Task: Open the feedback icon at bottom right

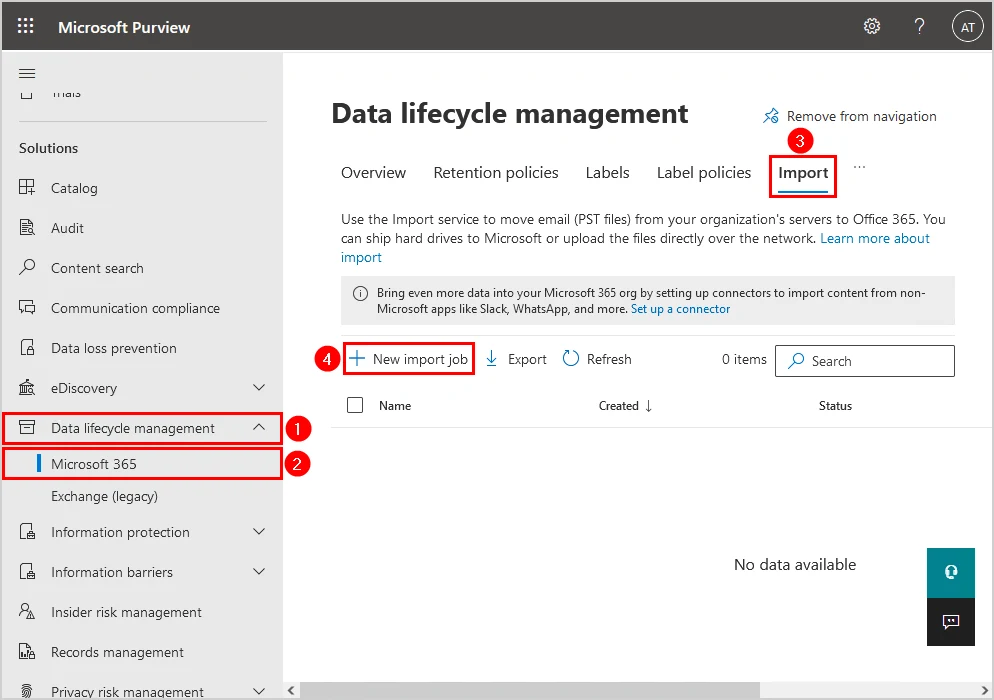Action: (950, 621)
